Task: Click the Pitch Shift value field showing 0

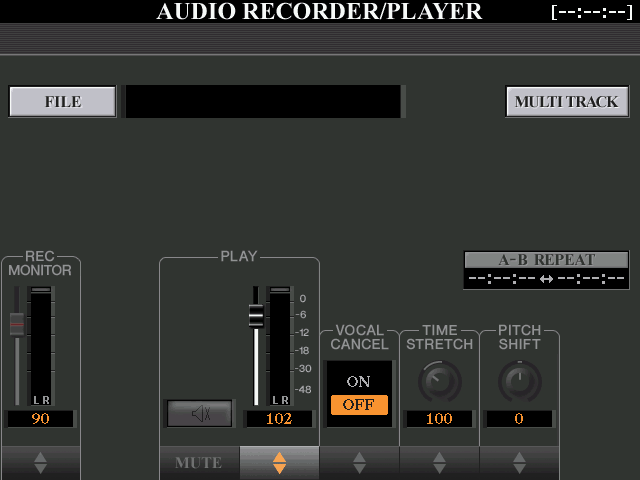Action: coord(519,419)
